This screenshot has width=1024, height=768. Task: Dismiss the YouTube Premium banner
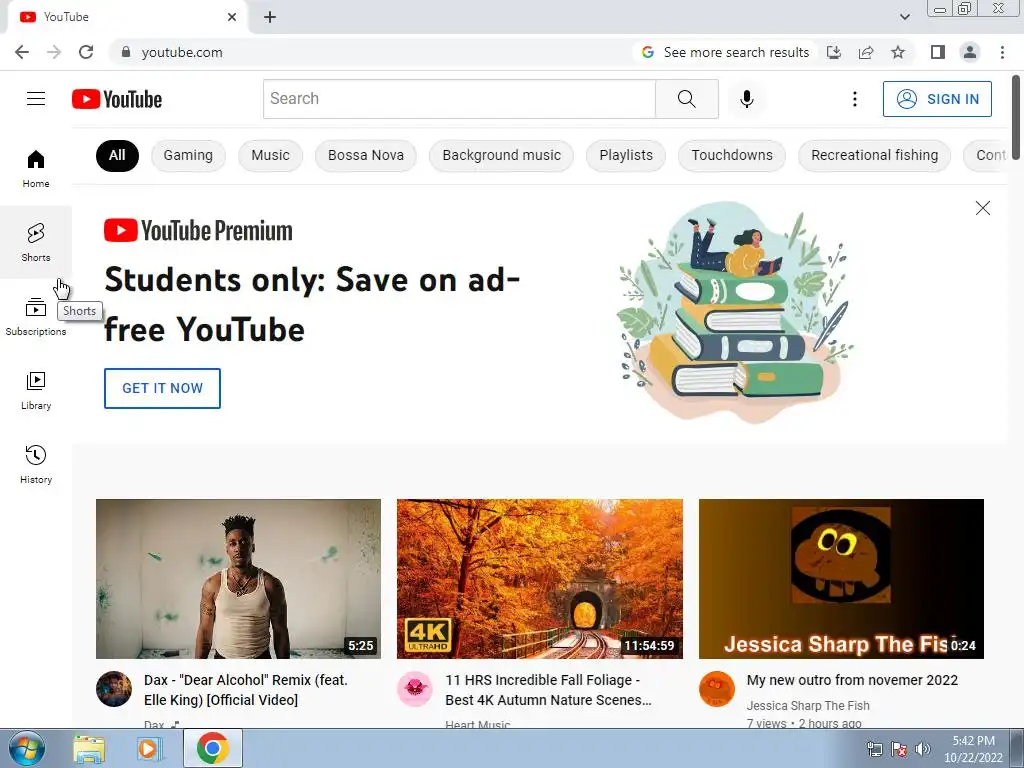coord(982,208)
